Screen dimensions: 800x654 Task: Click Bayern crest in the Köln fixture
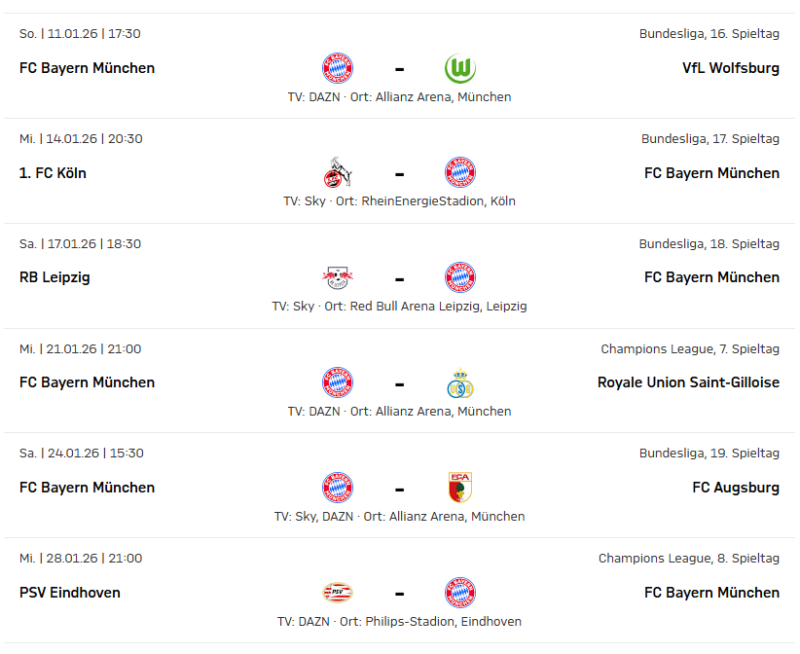(x=460, y=173)
